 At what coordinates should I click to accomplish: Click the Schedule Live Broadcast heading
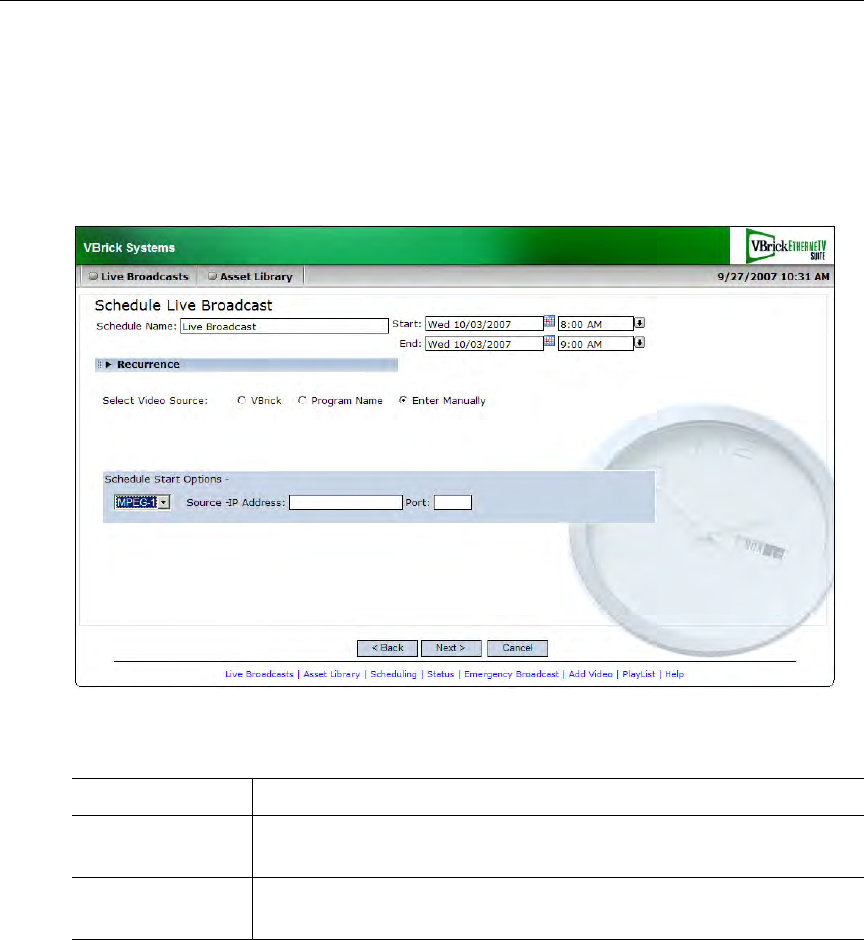(183, 305)
